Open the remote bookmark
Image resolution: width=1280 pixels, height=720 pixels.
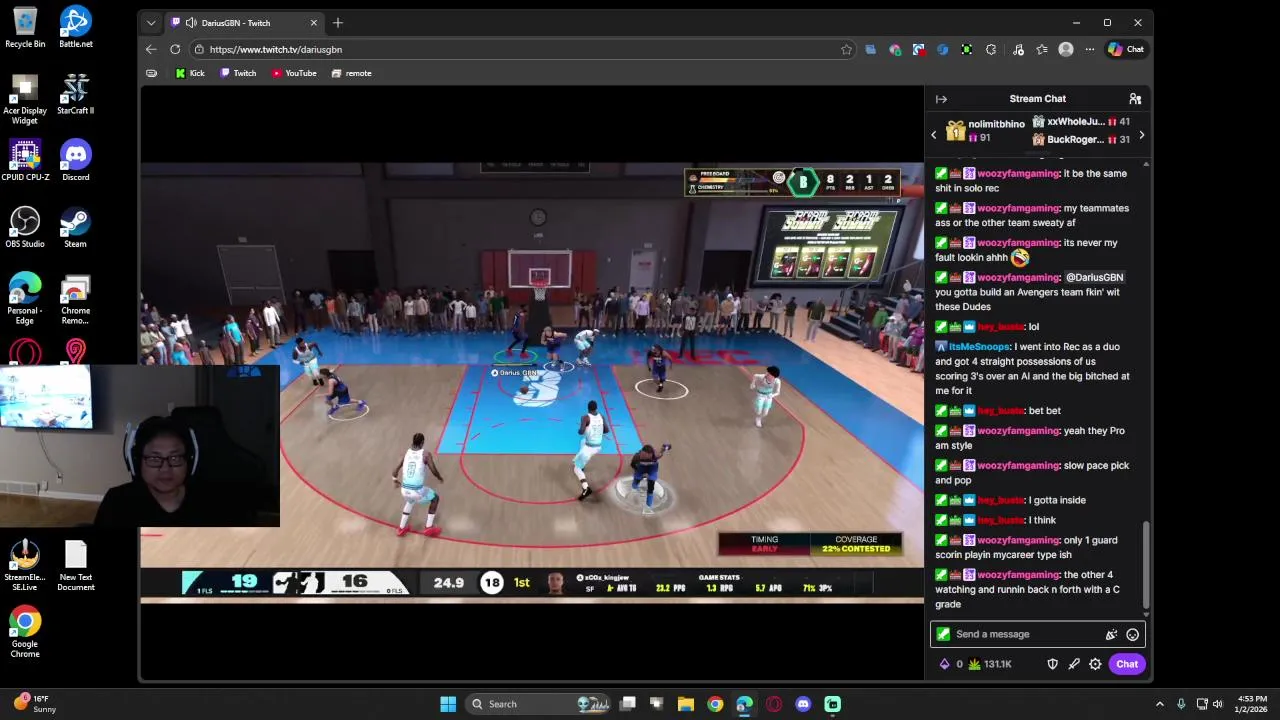(x=351, y=73)
